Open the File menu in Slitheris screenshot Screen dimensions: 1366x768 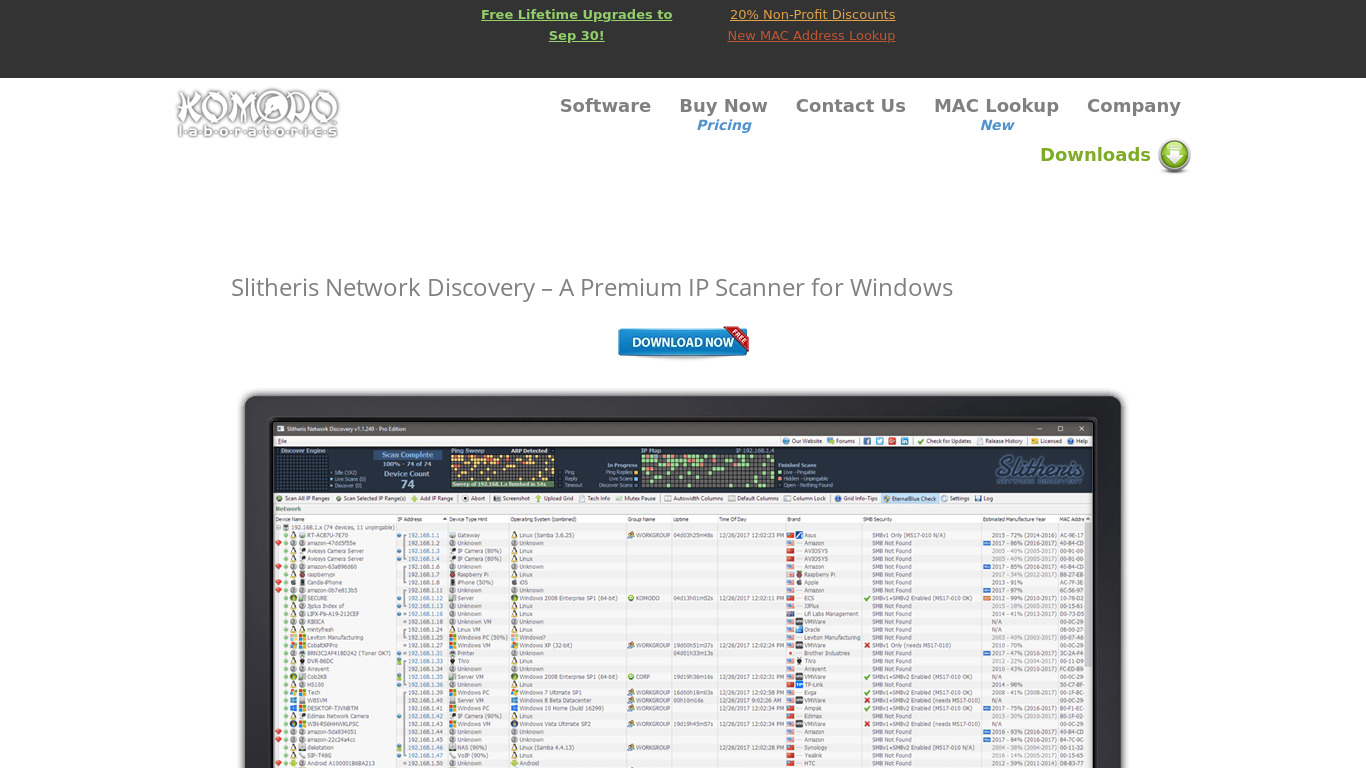click(282, 441)
